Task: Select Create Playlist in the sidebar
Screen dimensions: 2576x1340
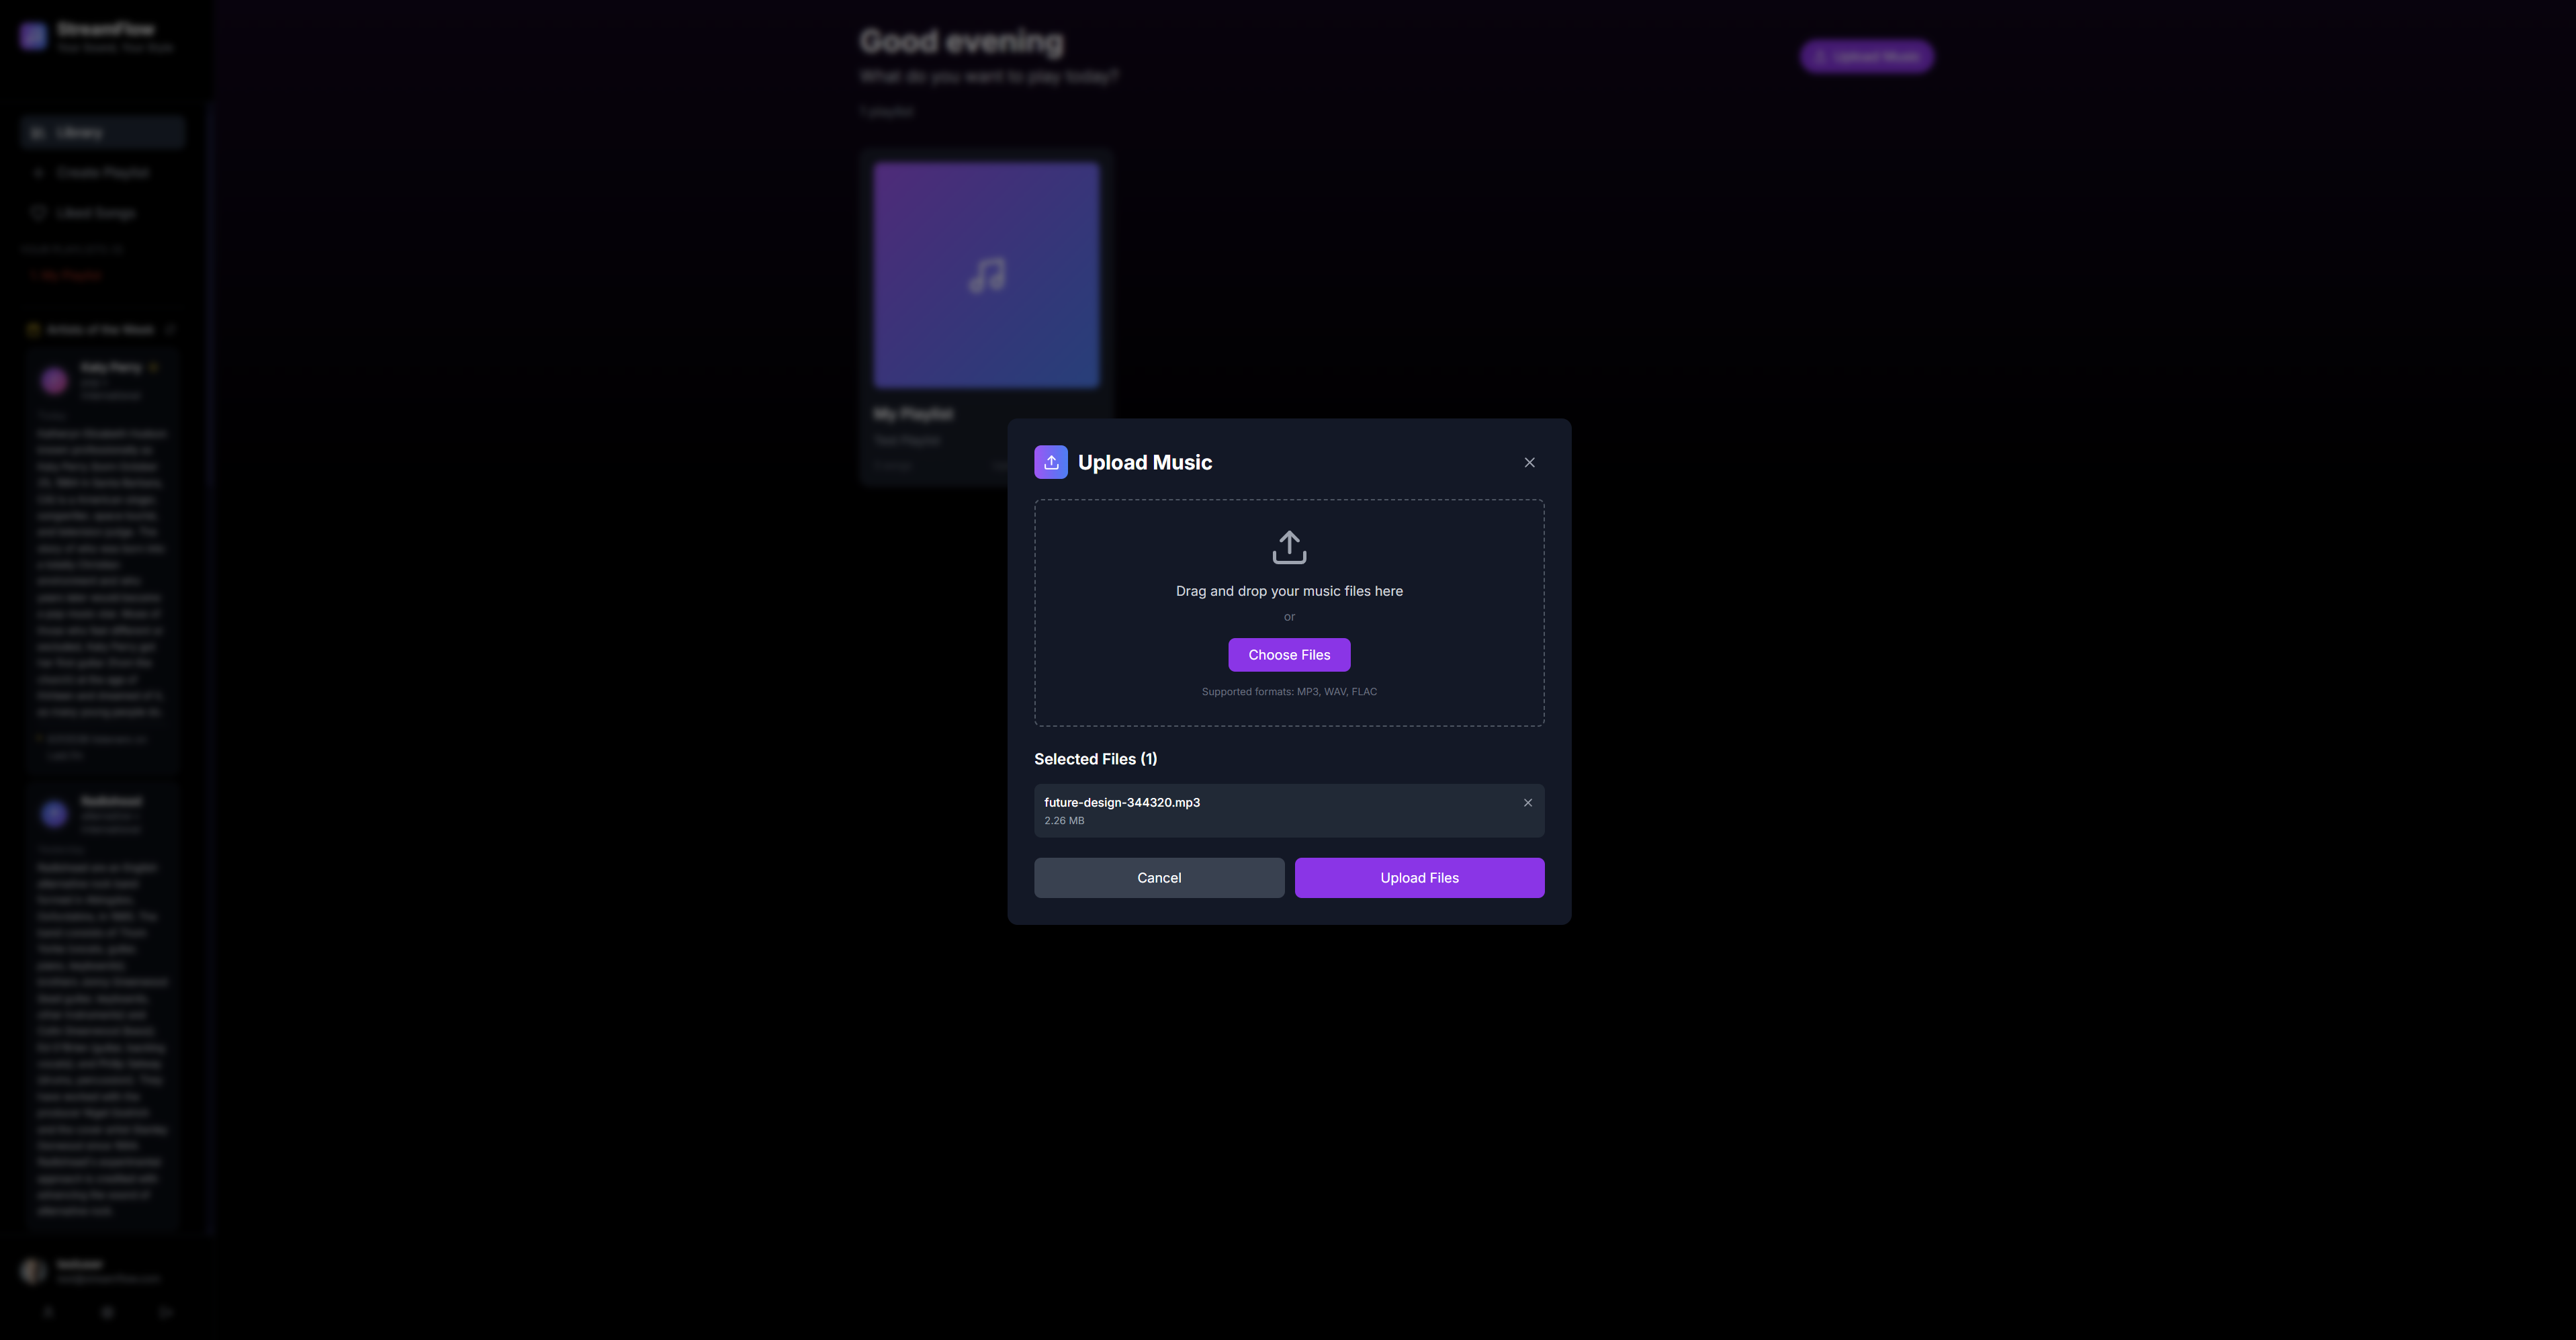Action: [102, 173]
